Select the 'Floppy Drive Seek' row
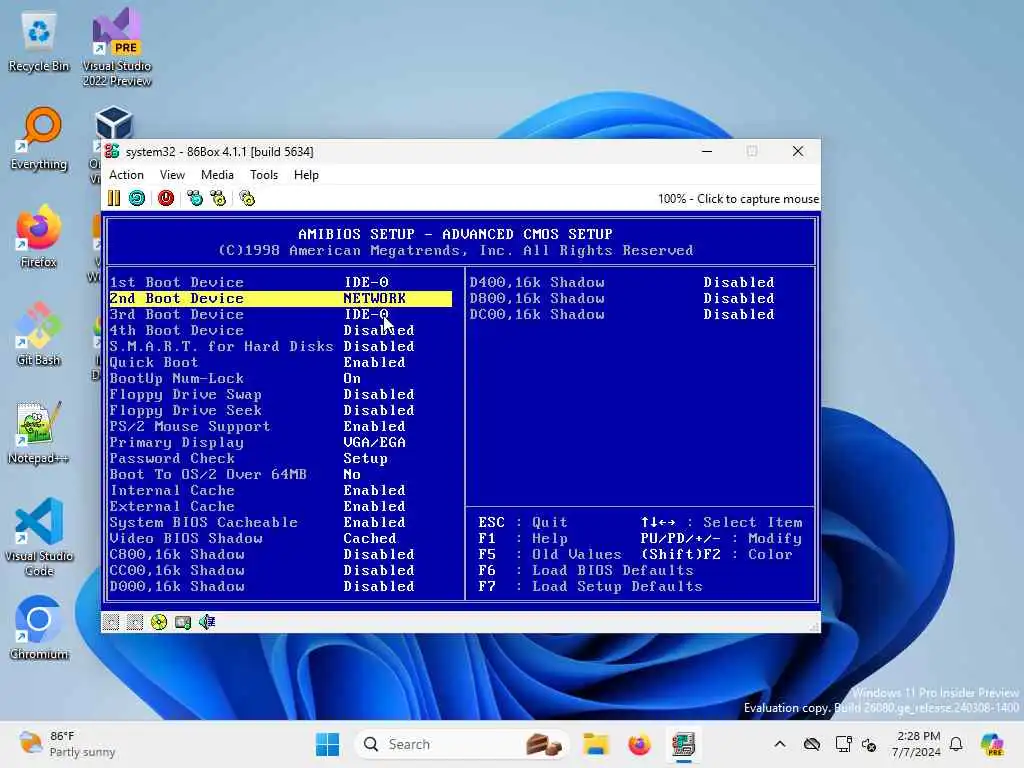Image resolution: width=1024 pixels, height=768 pixels. 281,410
